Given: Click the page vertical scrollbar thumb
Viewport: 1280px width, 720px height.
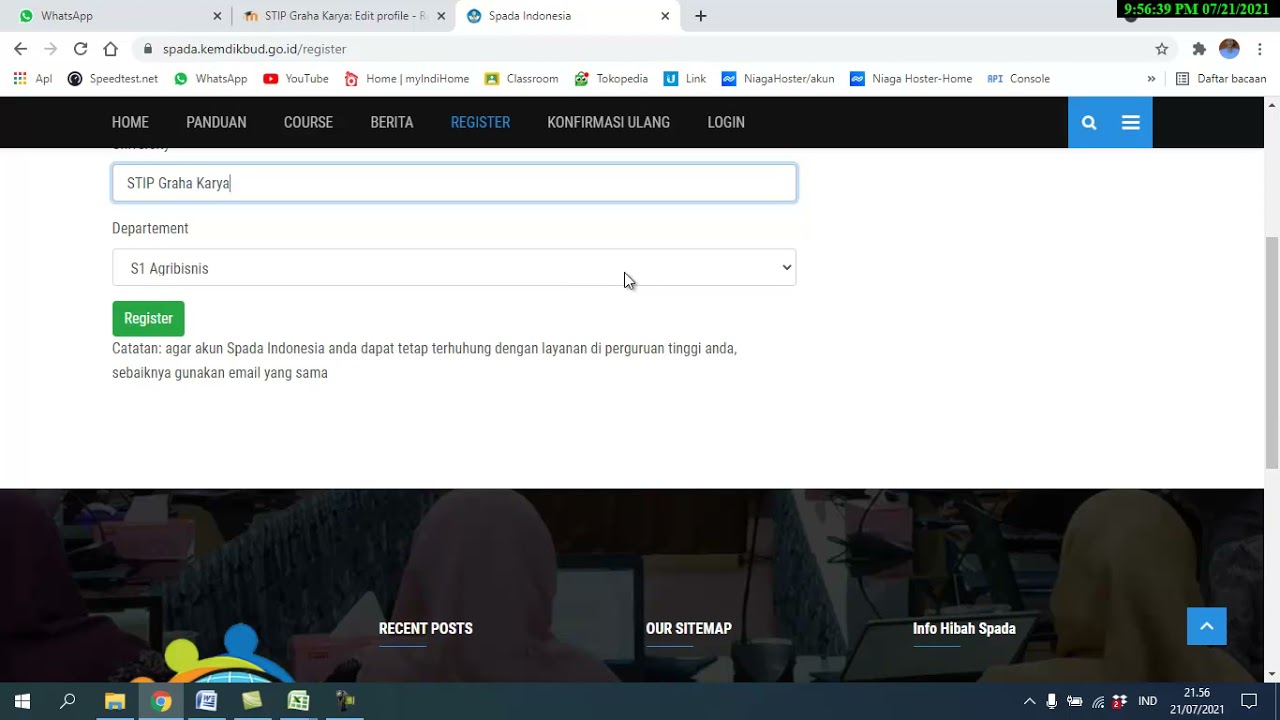Looking at the screenshot, I should coord(1272,352).
